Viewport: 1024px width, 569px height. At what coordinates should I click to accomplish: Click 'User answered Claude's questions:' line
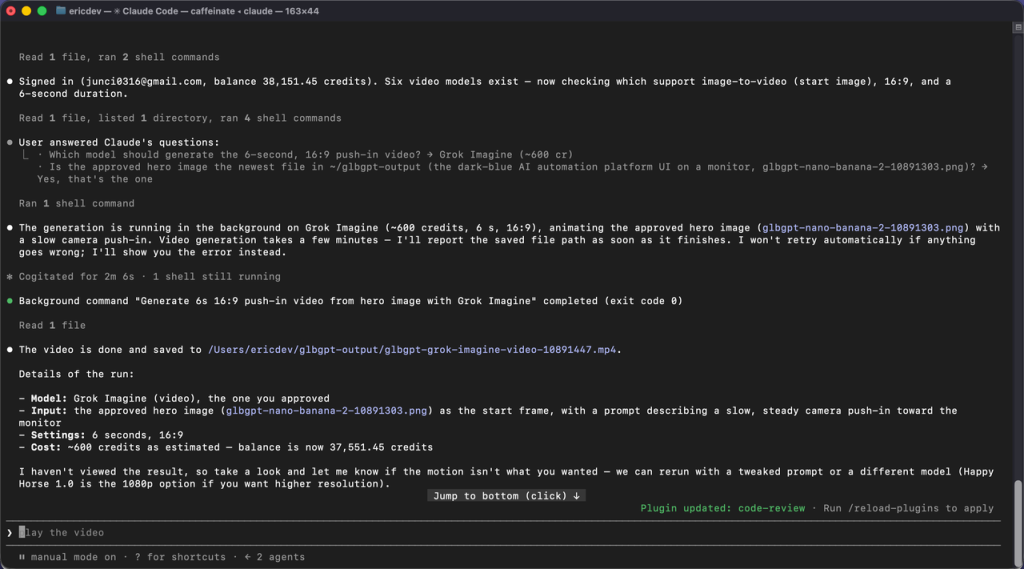[119, 142]
